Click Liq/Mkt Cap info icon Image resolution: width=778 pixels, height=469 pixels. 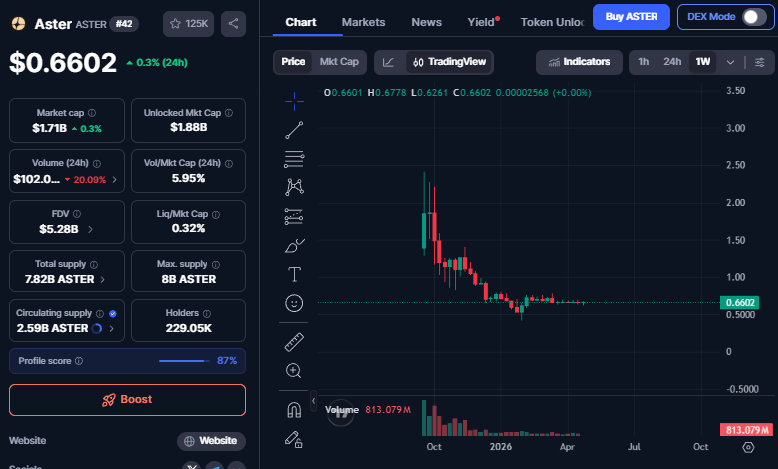(216, 214)
